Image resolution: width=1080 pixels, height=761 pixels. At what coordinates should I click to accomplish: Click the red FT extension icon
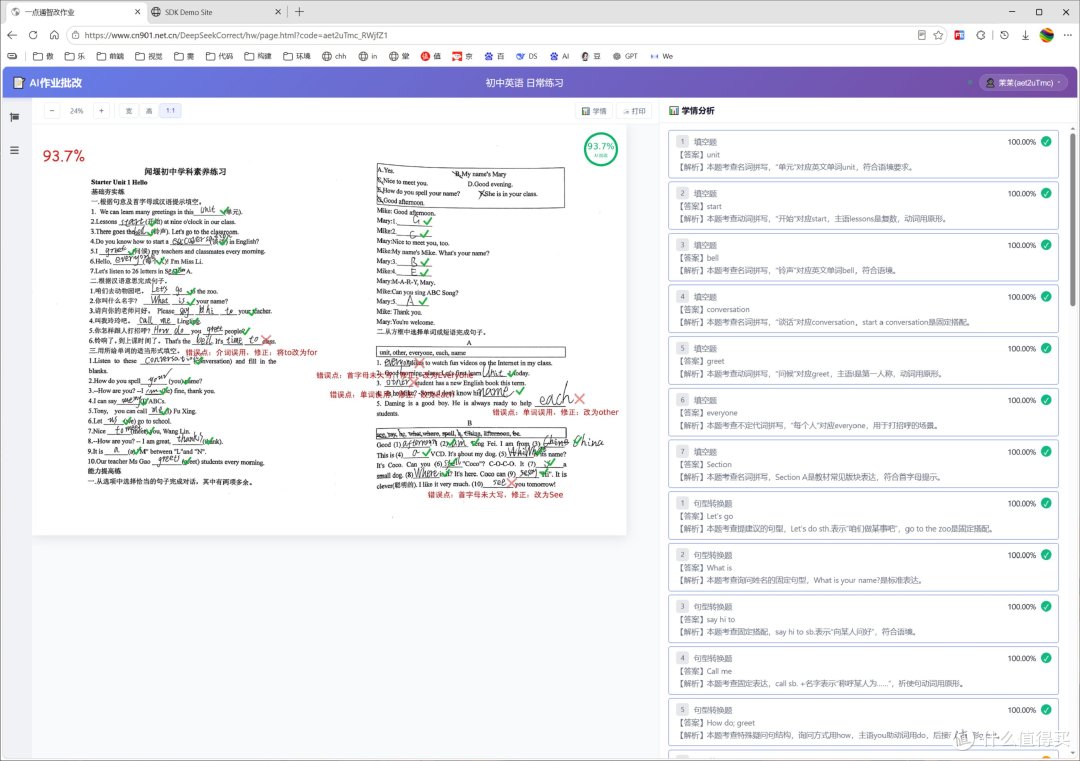959,35
